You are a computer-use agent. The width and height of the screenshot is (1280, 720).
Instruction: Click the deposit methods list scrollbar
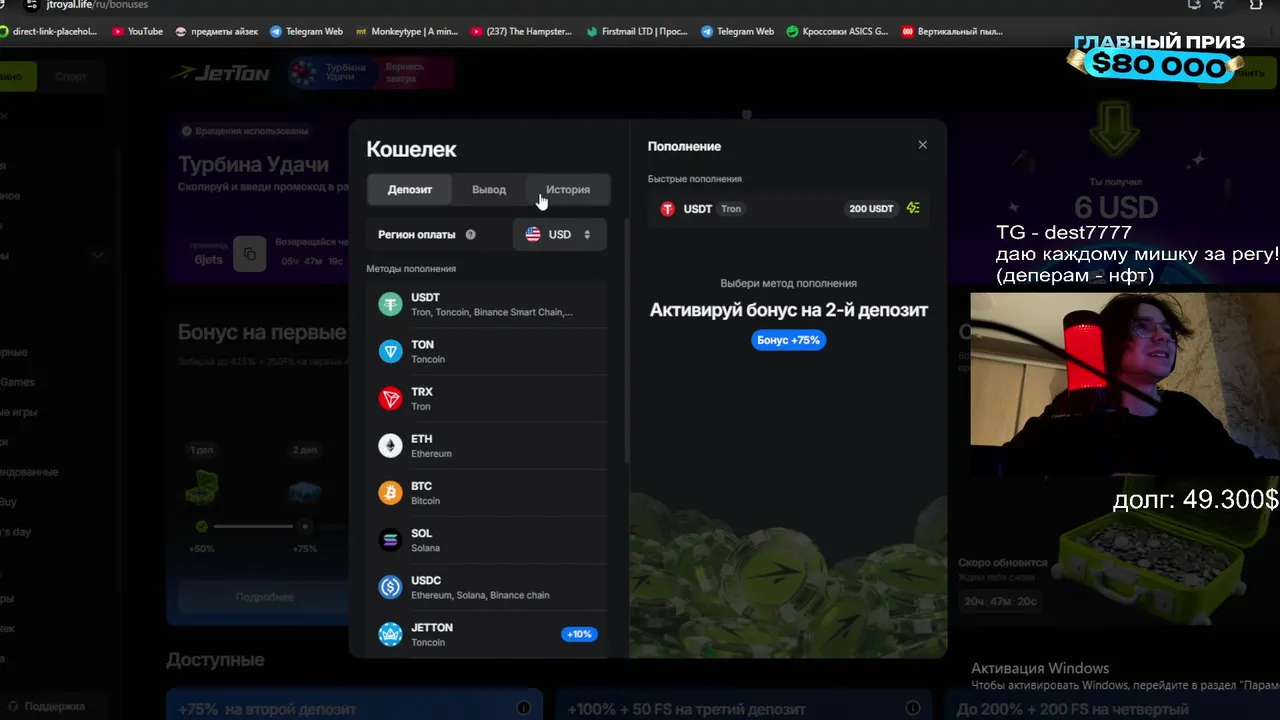tap(626, 340)
